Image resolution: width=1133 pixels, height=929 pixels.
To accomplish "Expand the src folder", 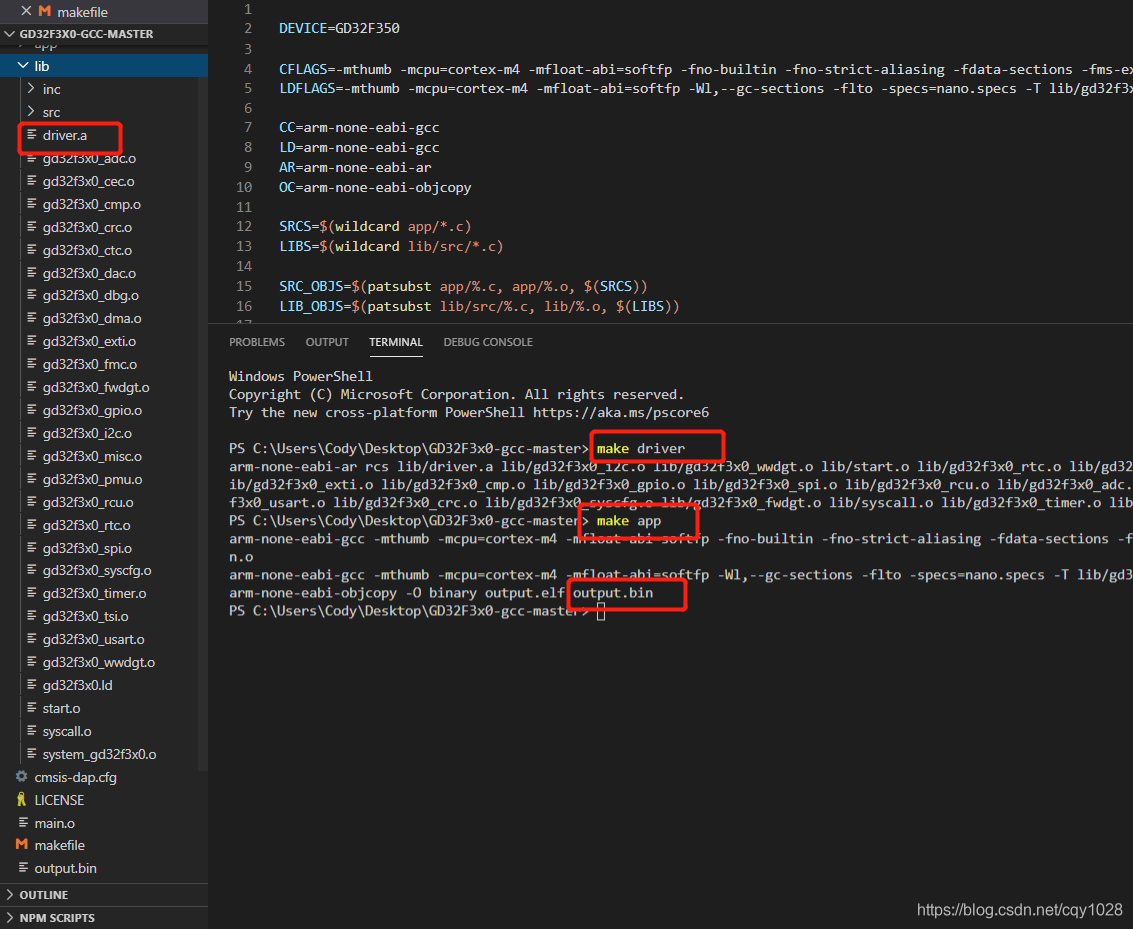I will click(31, 112).
